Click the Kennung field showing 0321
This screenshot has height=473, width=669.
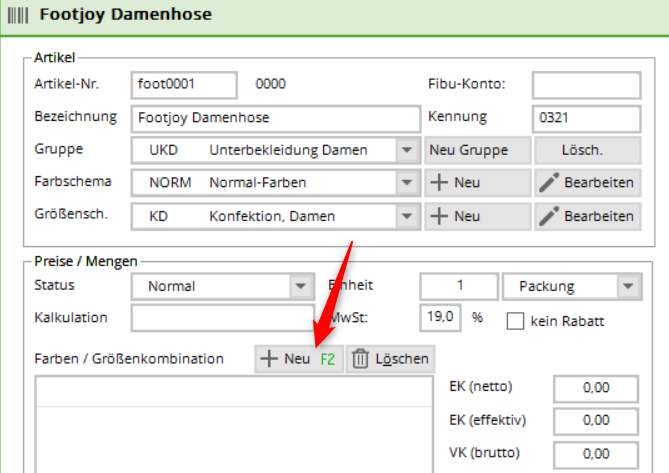point(586,118)
